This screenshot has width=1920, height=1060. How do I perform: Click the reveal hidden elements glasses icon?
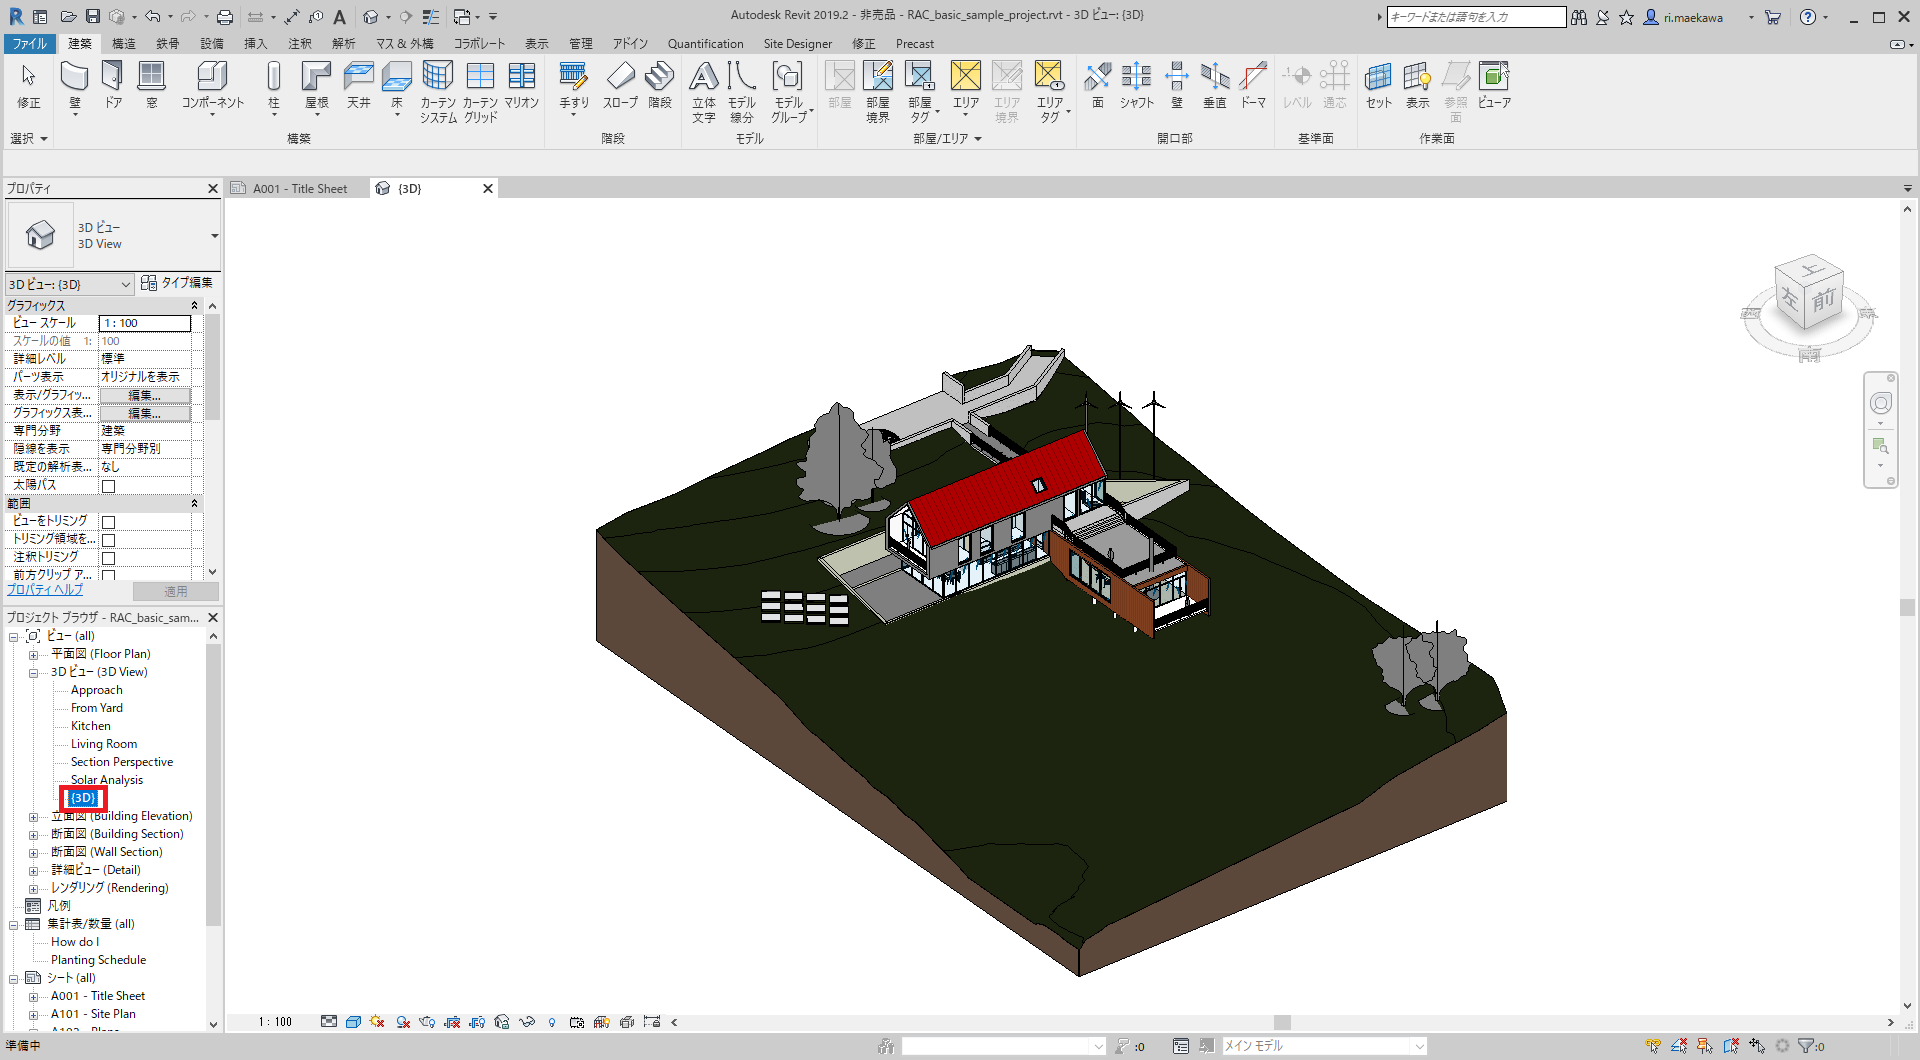click(527, 1021)
